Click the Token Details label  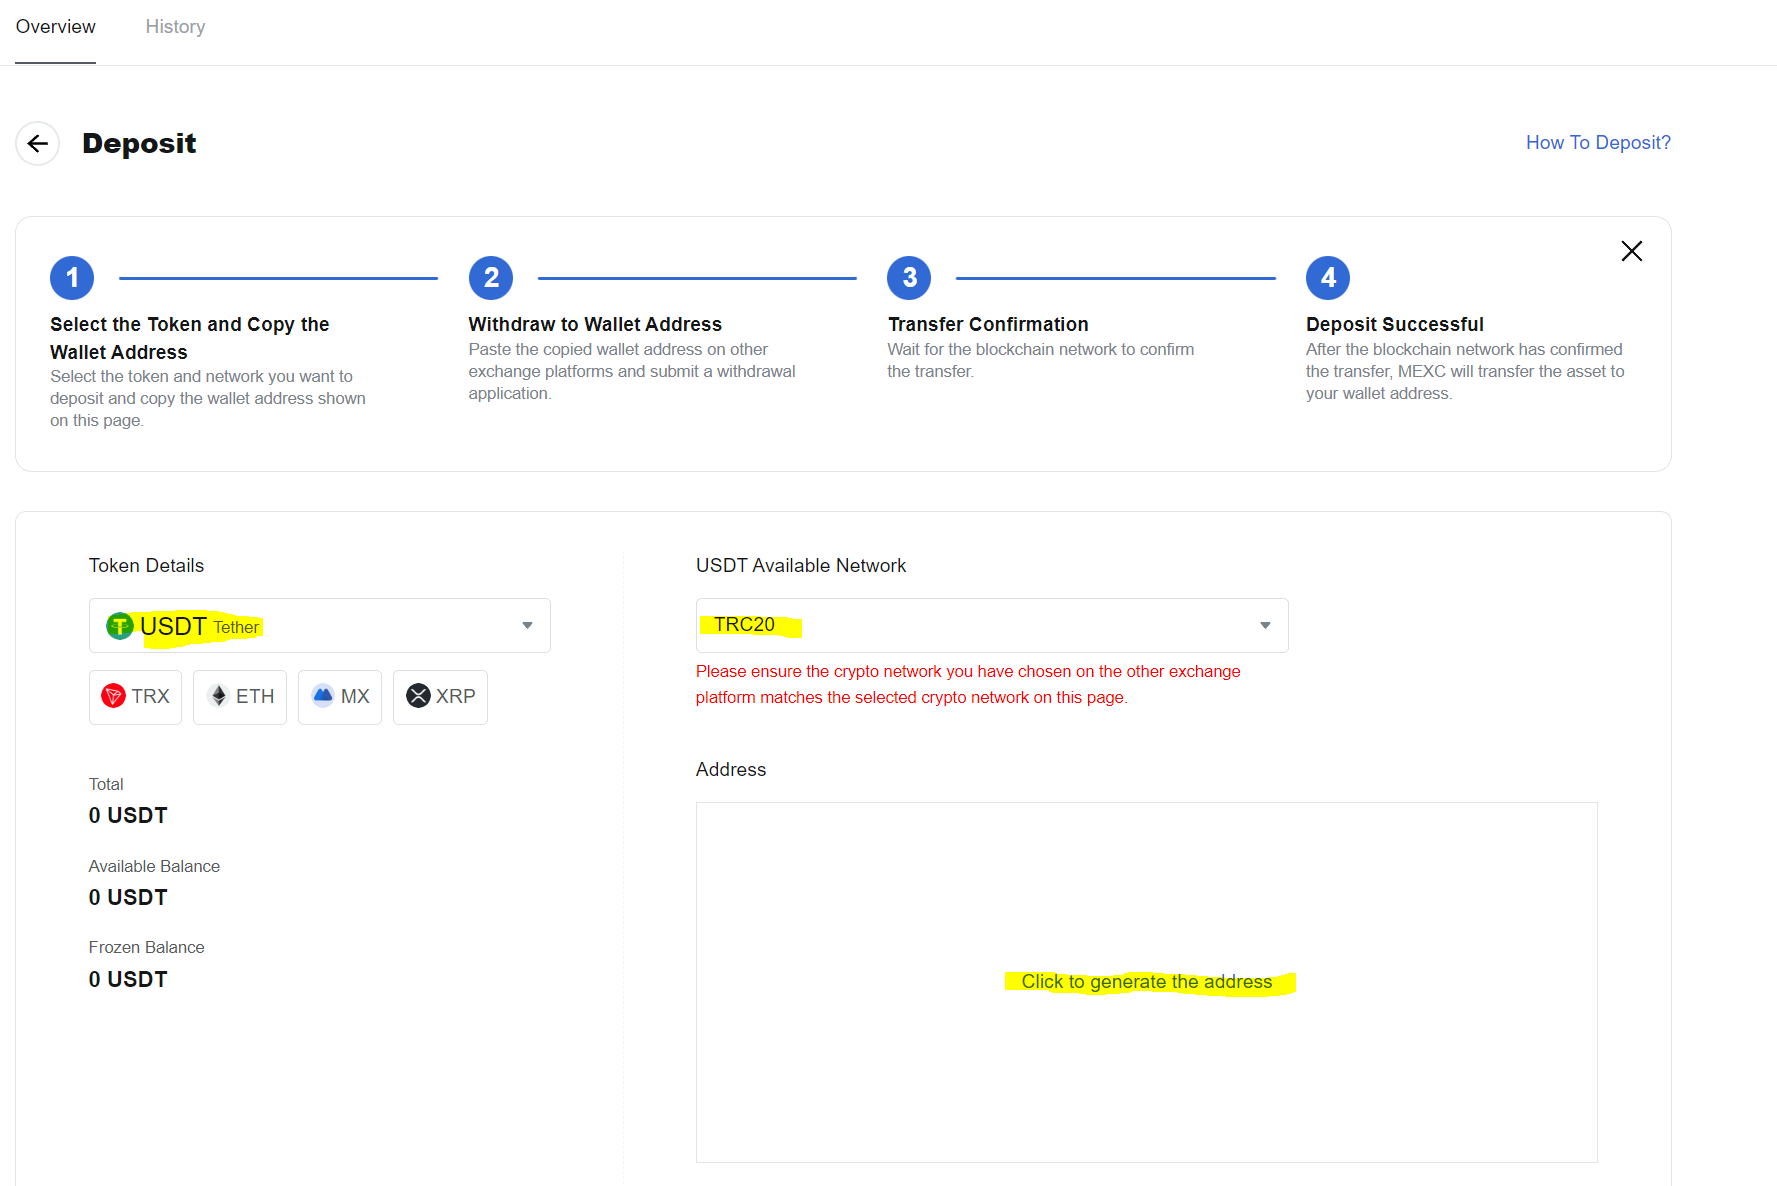point(146,566)
